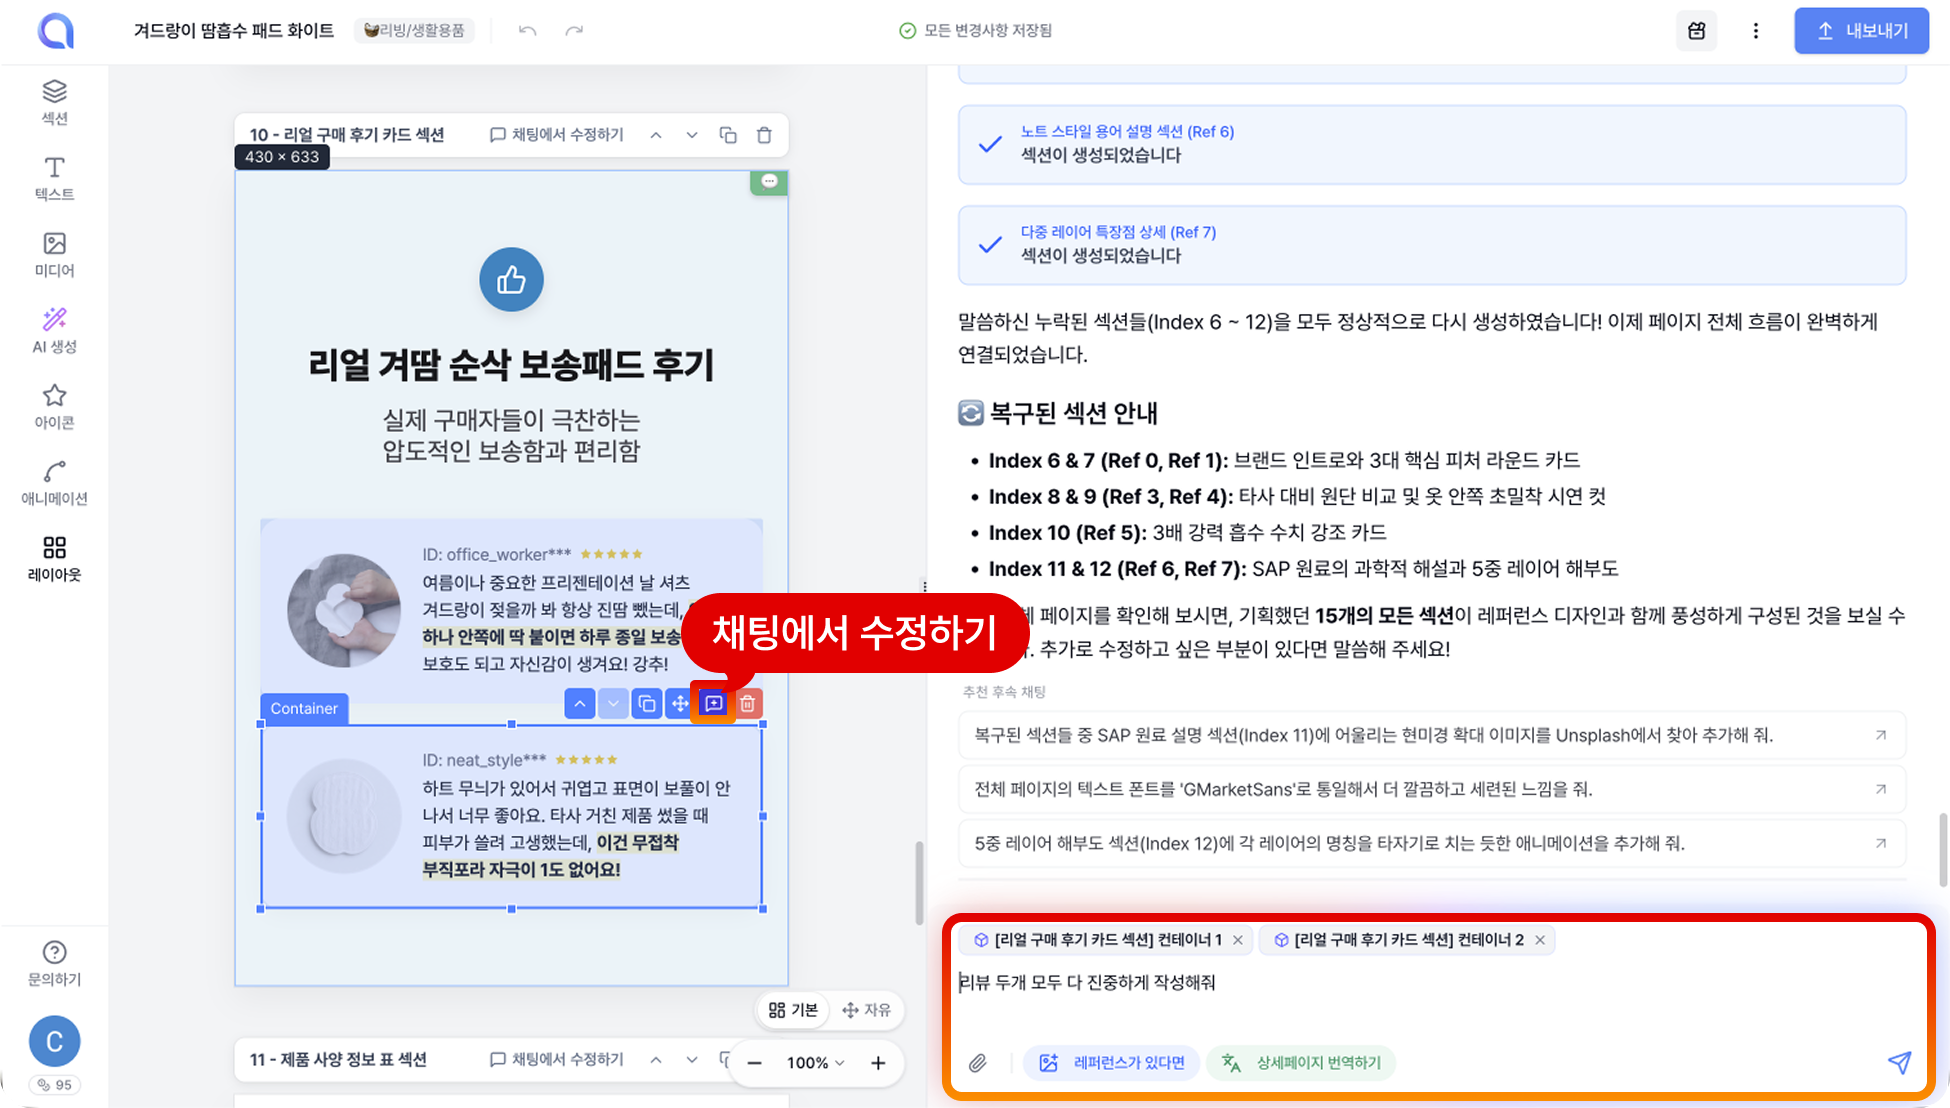Click the Container 'edit in chat' icon
The width and height of the screenshot is (1950, 1108).
click(x=714, y=704)
